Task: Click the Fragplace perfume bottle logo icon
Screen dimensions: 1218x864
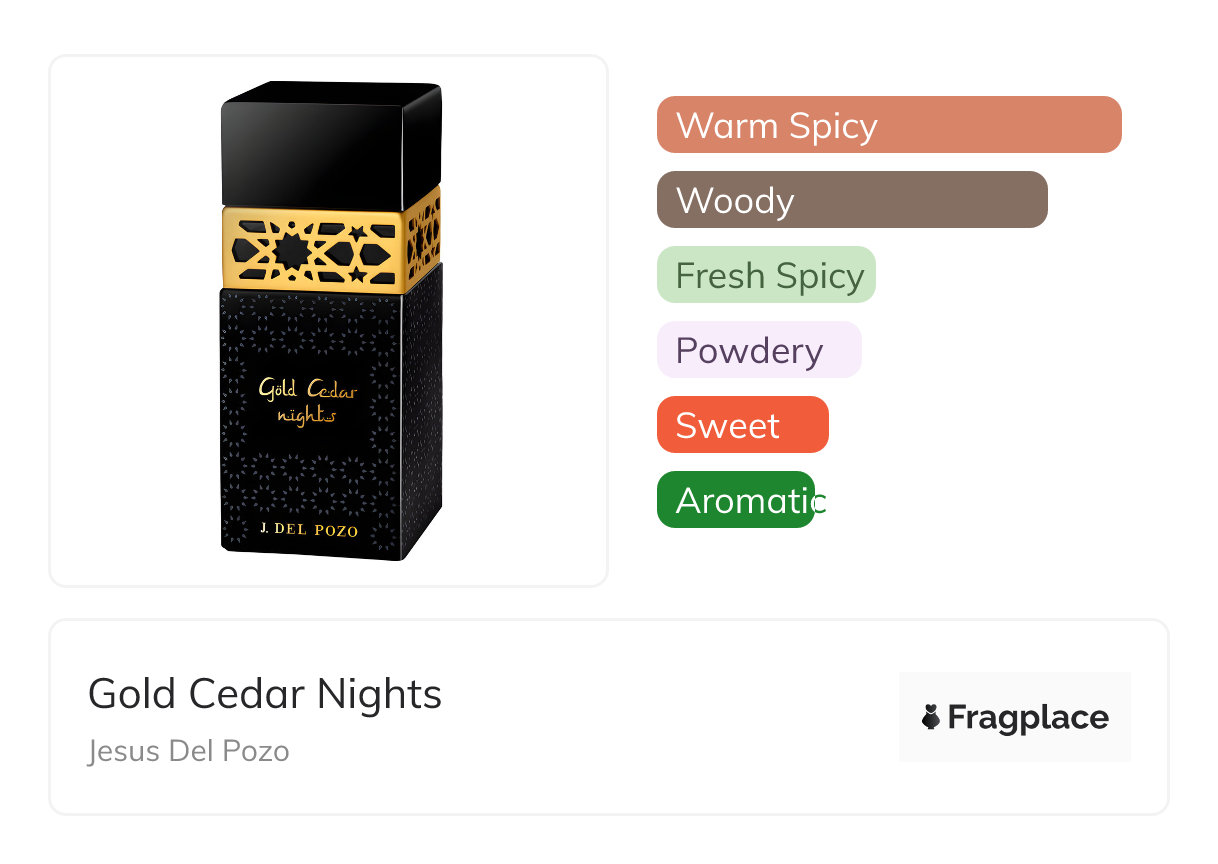Action: tap(931, 717)
